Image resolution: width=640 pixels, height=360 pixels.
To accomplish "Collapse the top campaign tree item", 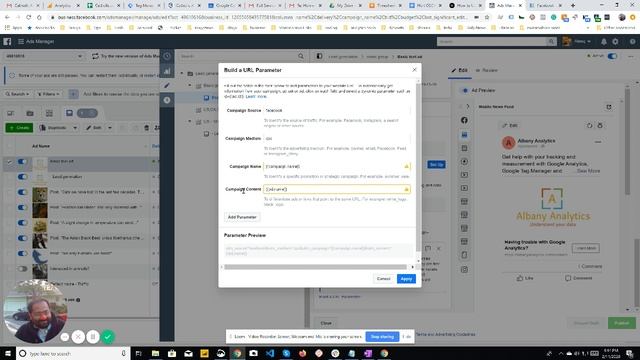I will (x=182, y=73).
